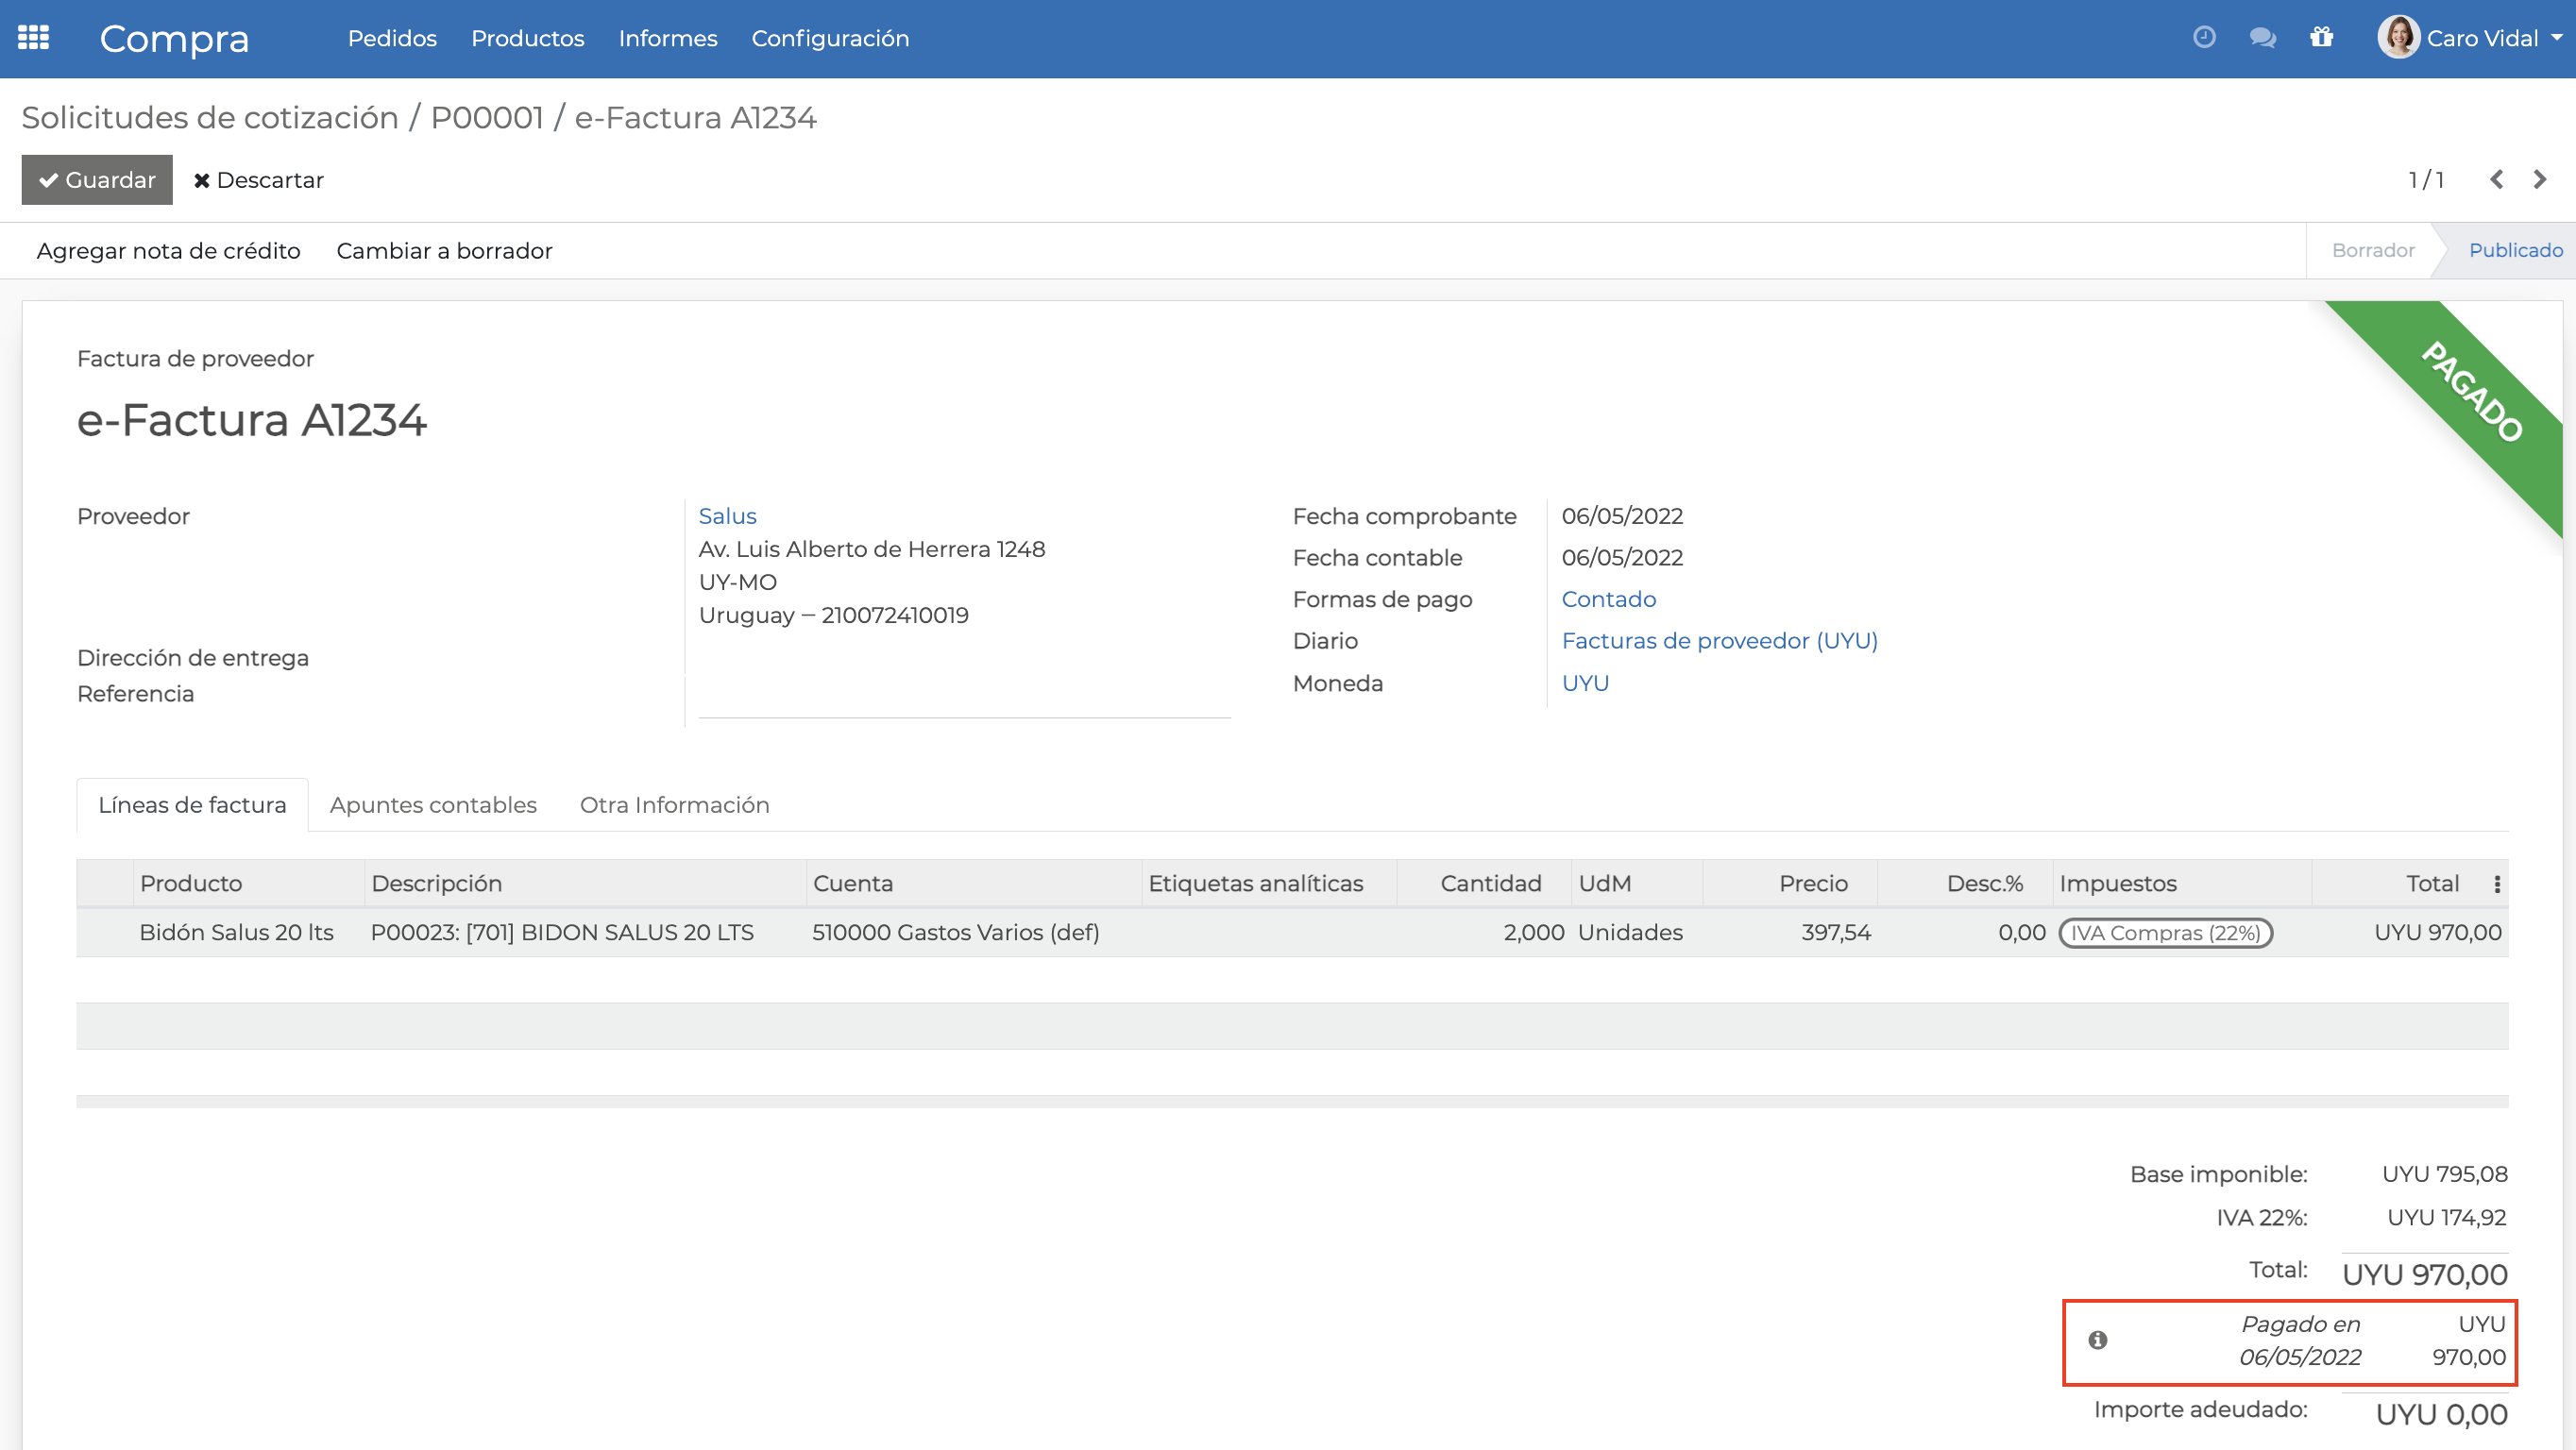The width and height of the screenshot is (2576, 1450).
Task: Expand Caro Vidal user dropdown
Action: point(2557,38)
